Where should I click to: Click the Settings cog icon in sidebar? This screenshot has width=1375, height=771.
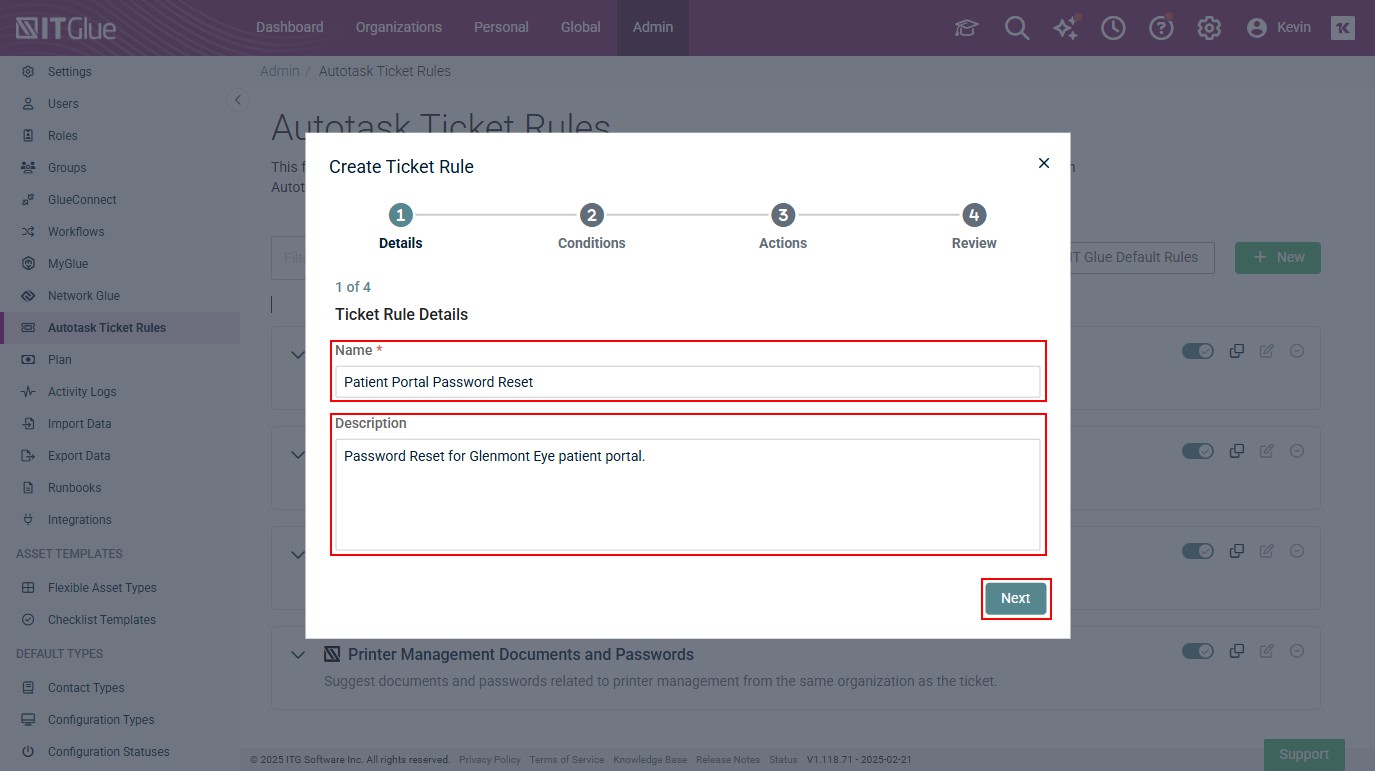tap(28, 72)
